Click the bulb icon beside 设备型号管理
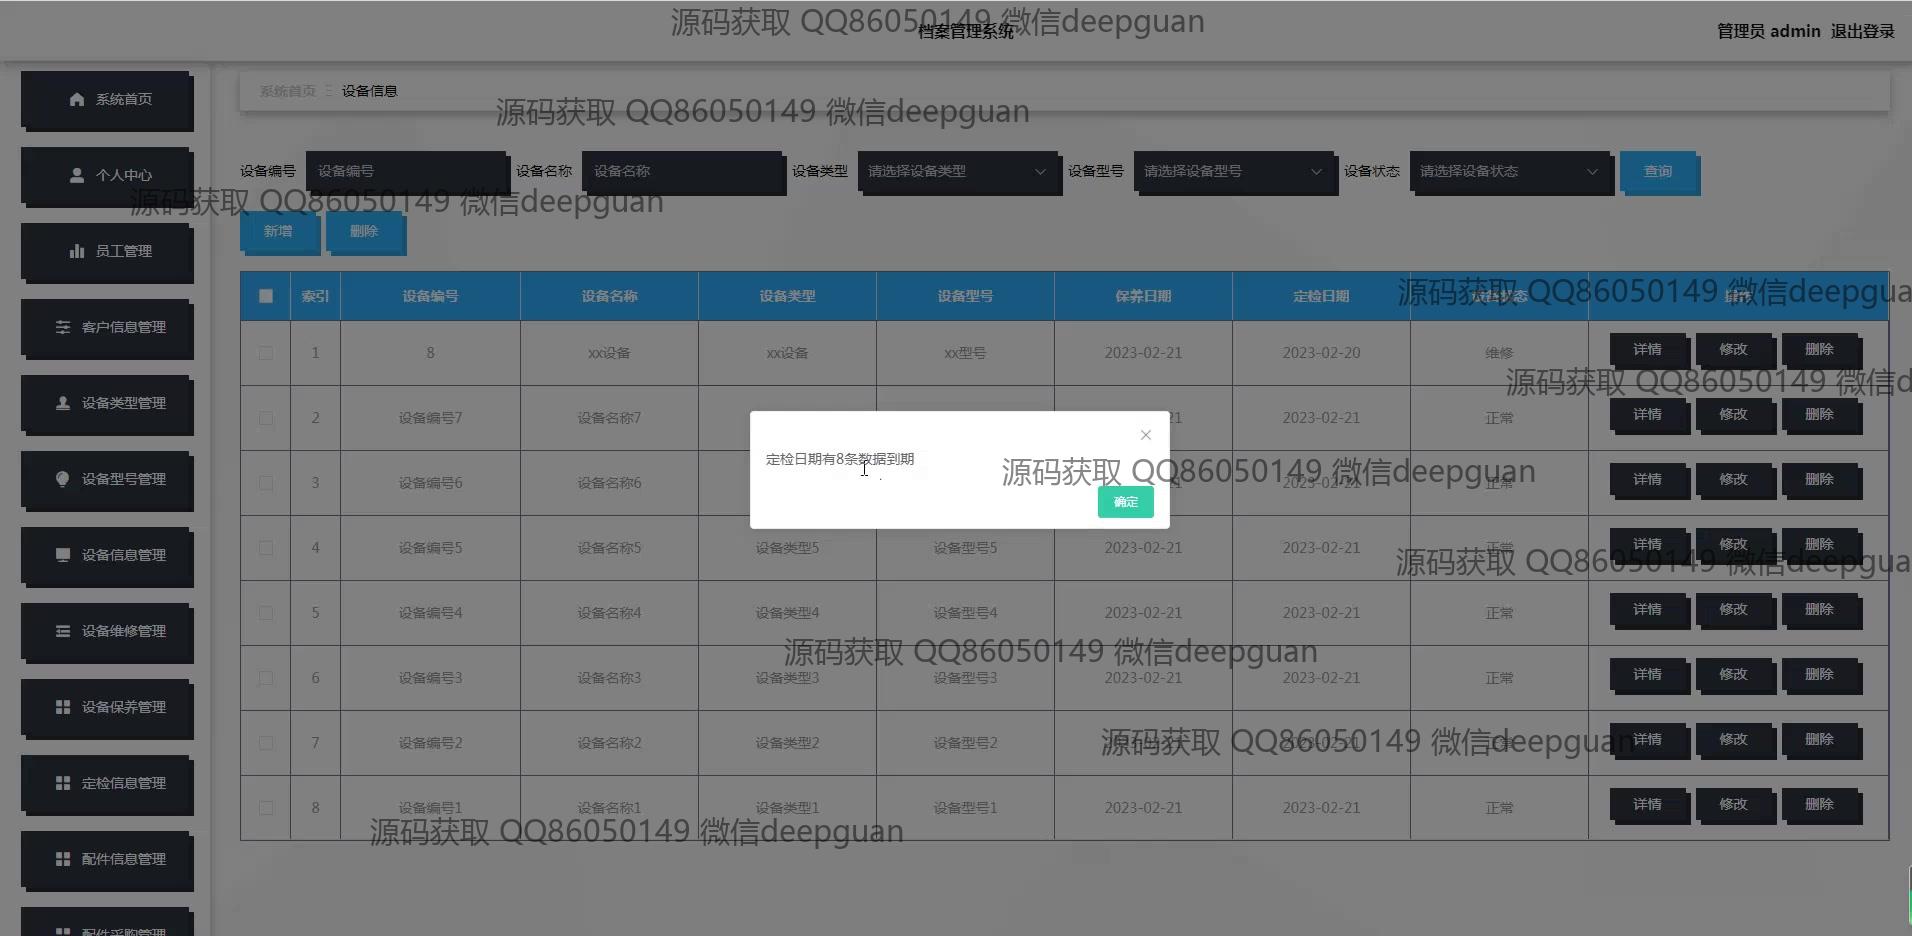The image size is (1912, 936). pos(63,479)
